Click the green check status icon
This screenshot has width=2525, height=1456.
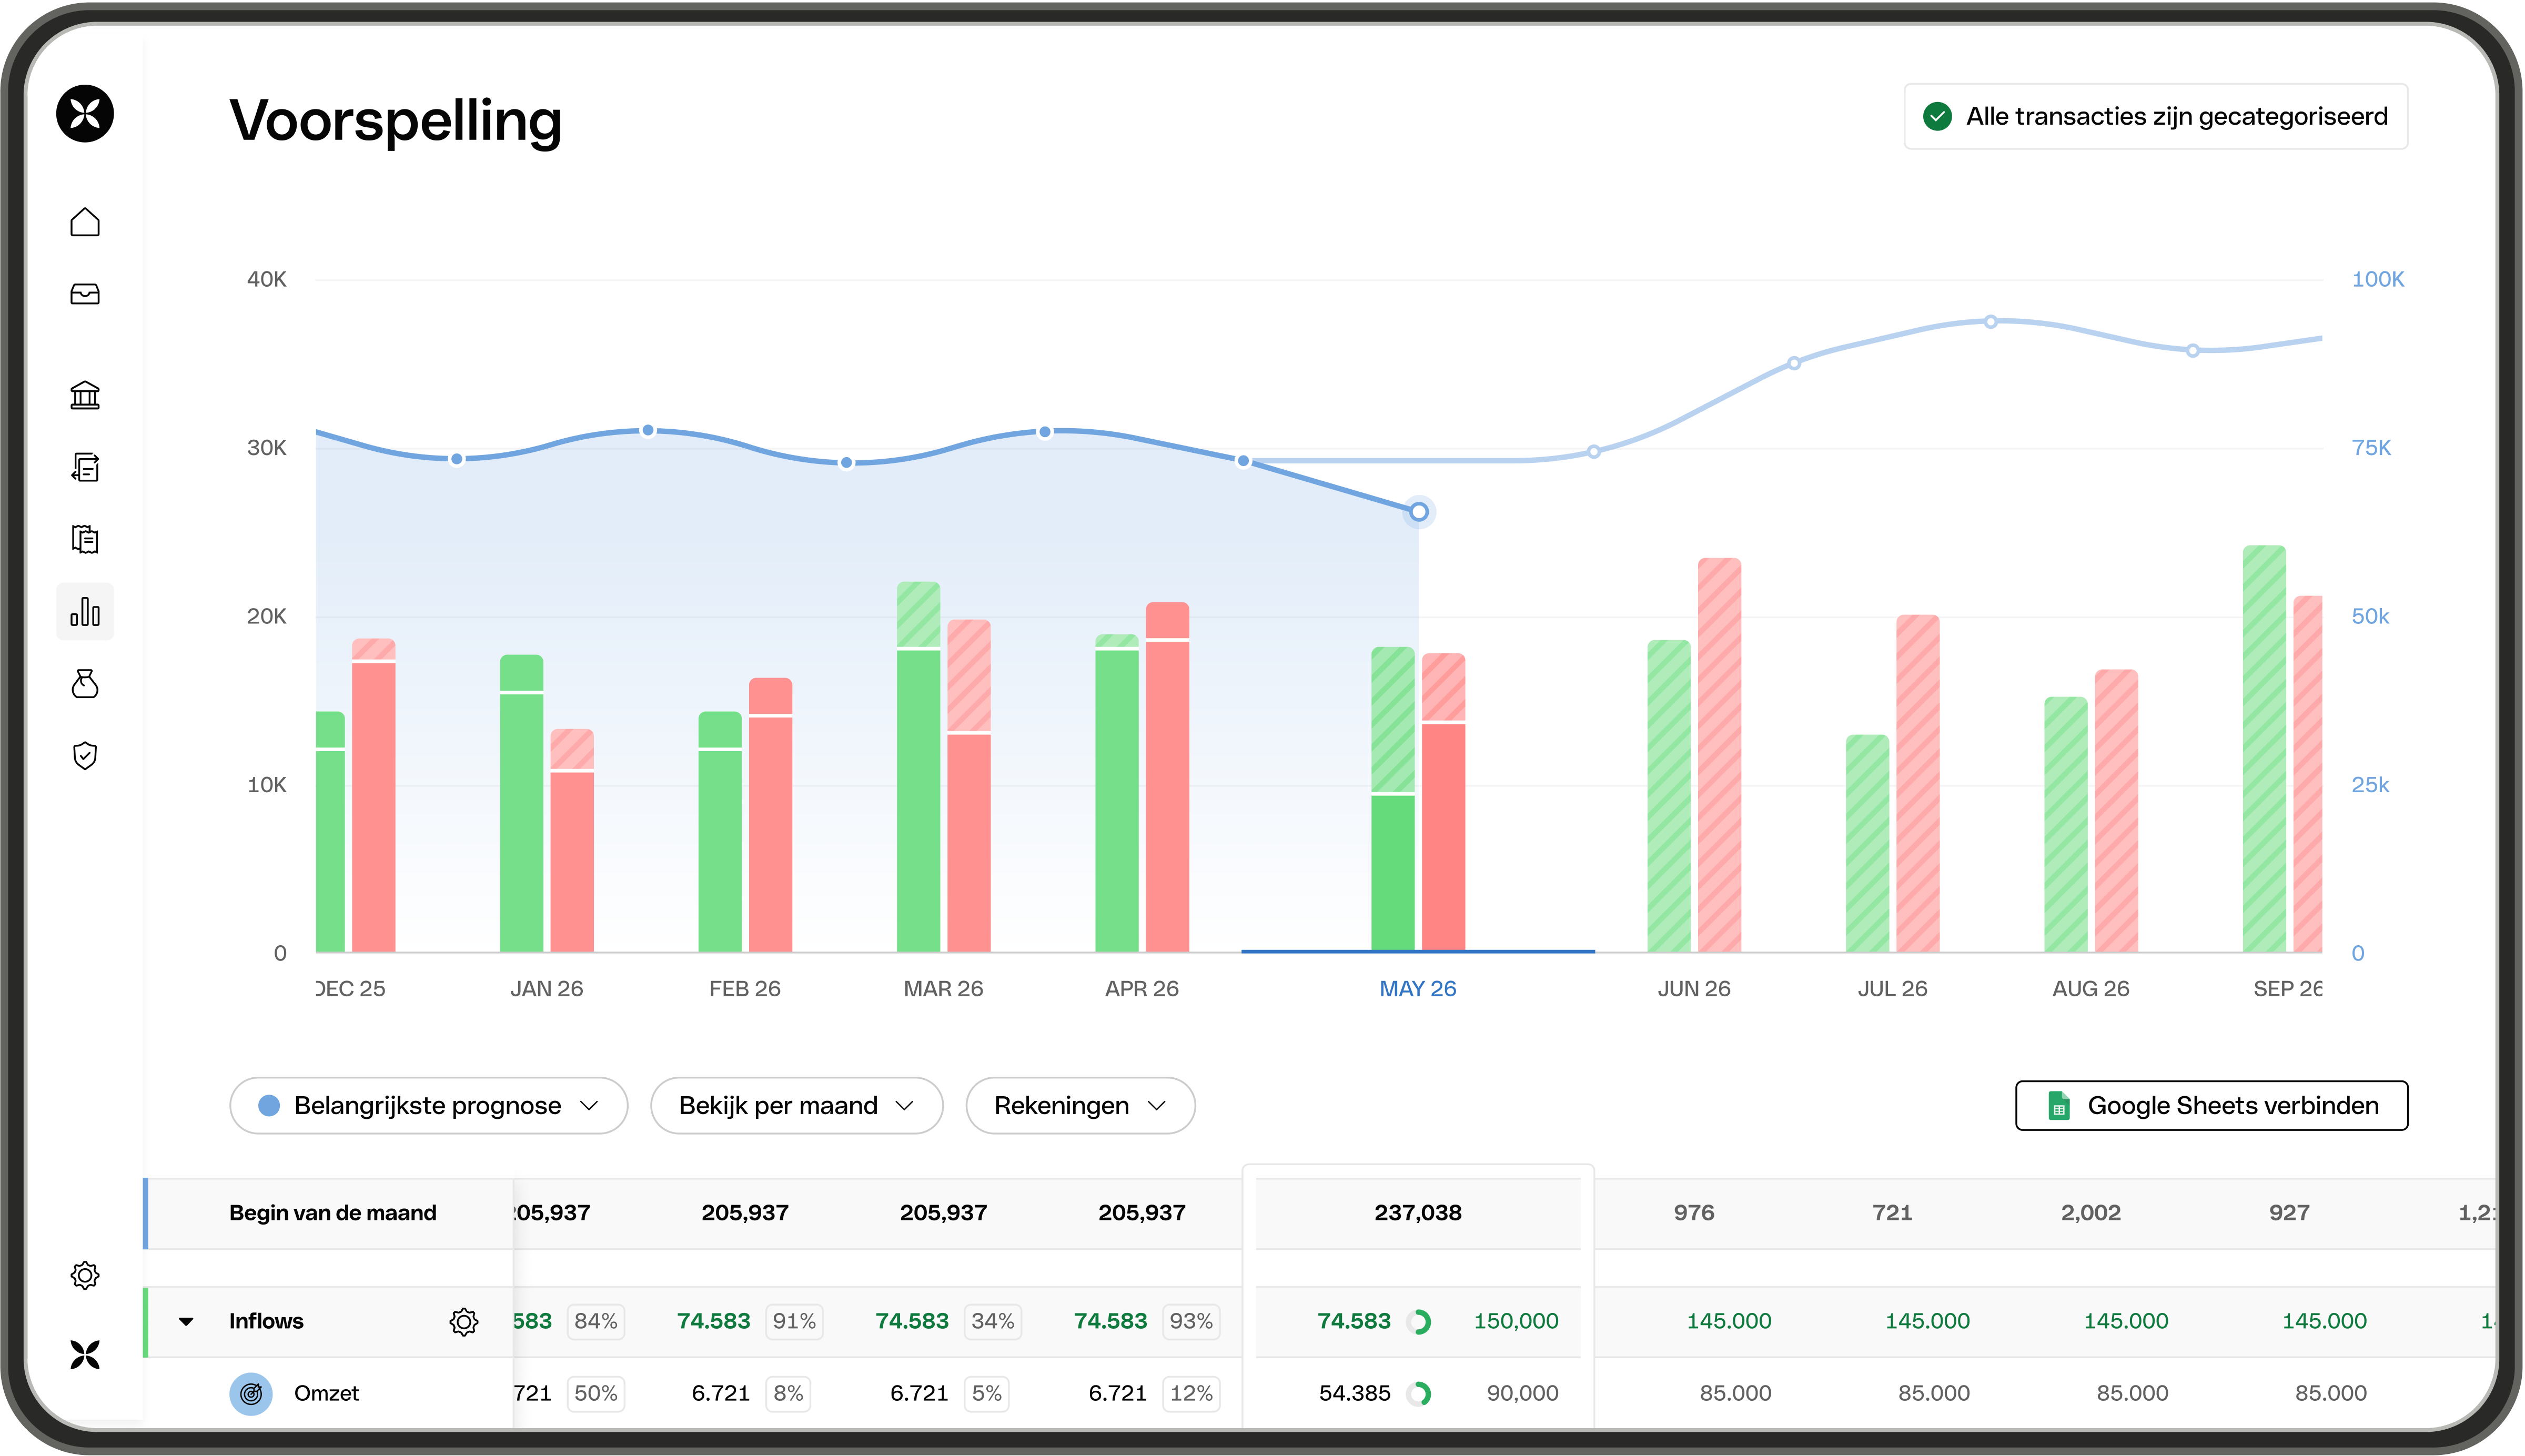coord(1937,116)
